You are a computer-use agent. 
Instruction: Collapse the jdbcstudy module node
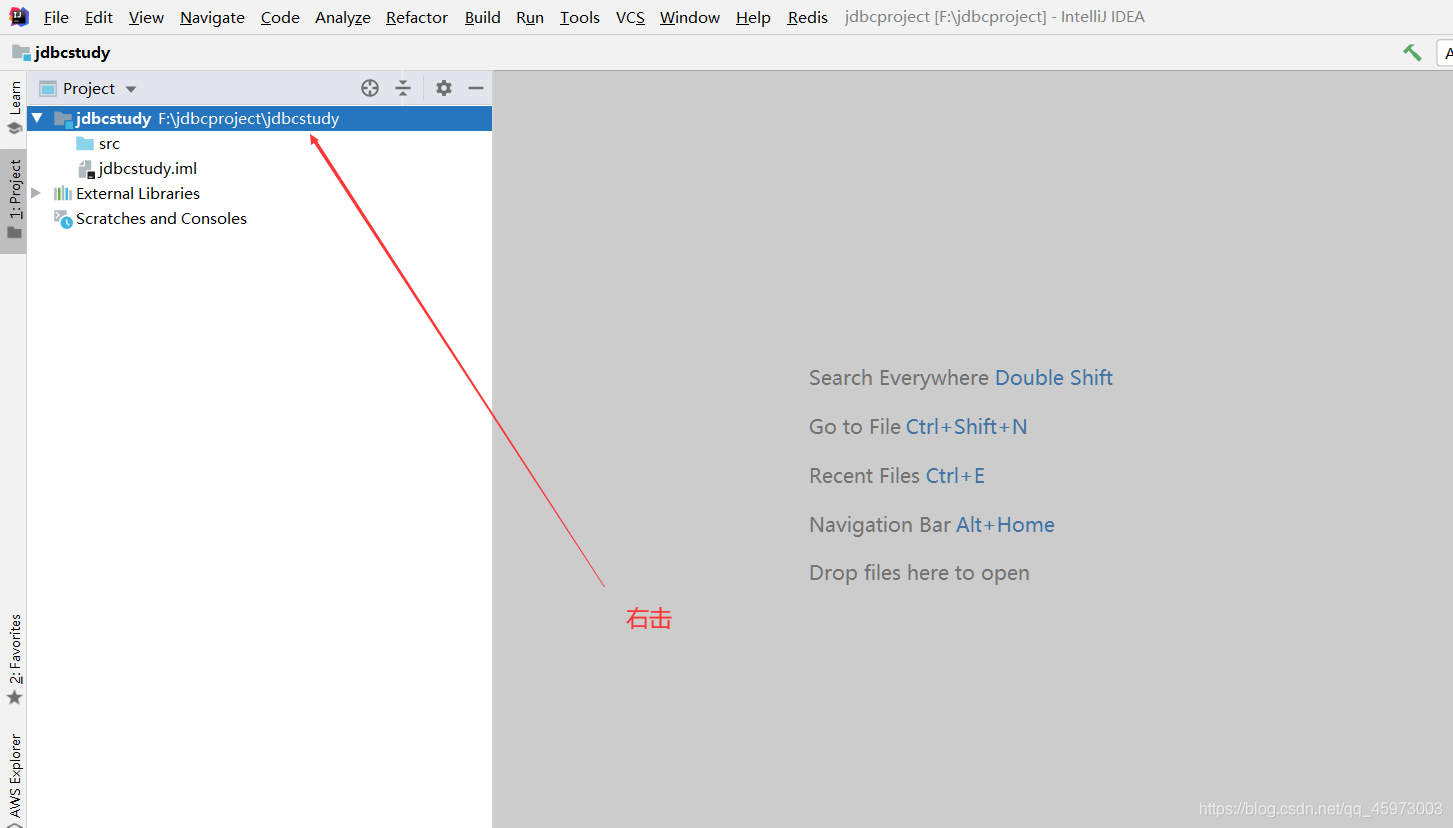coord(37,118)
